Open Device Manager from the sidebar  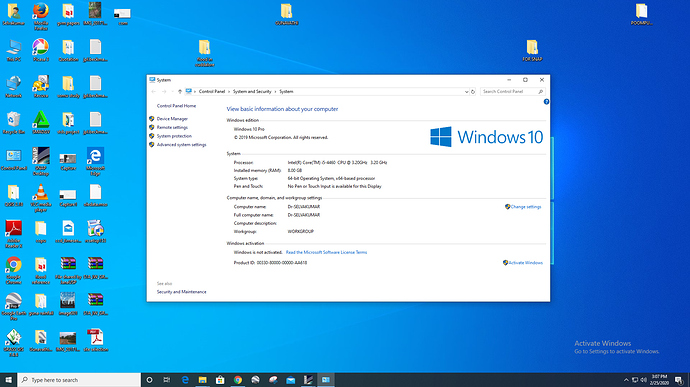coord(172,119)
